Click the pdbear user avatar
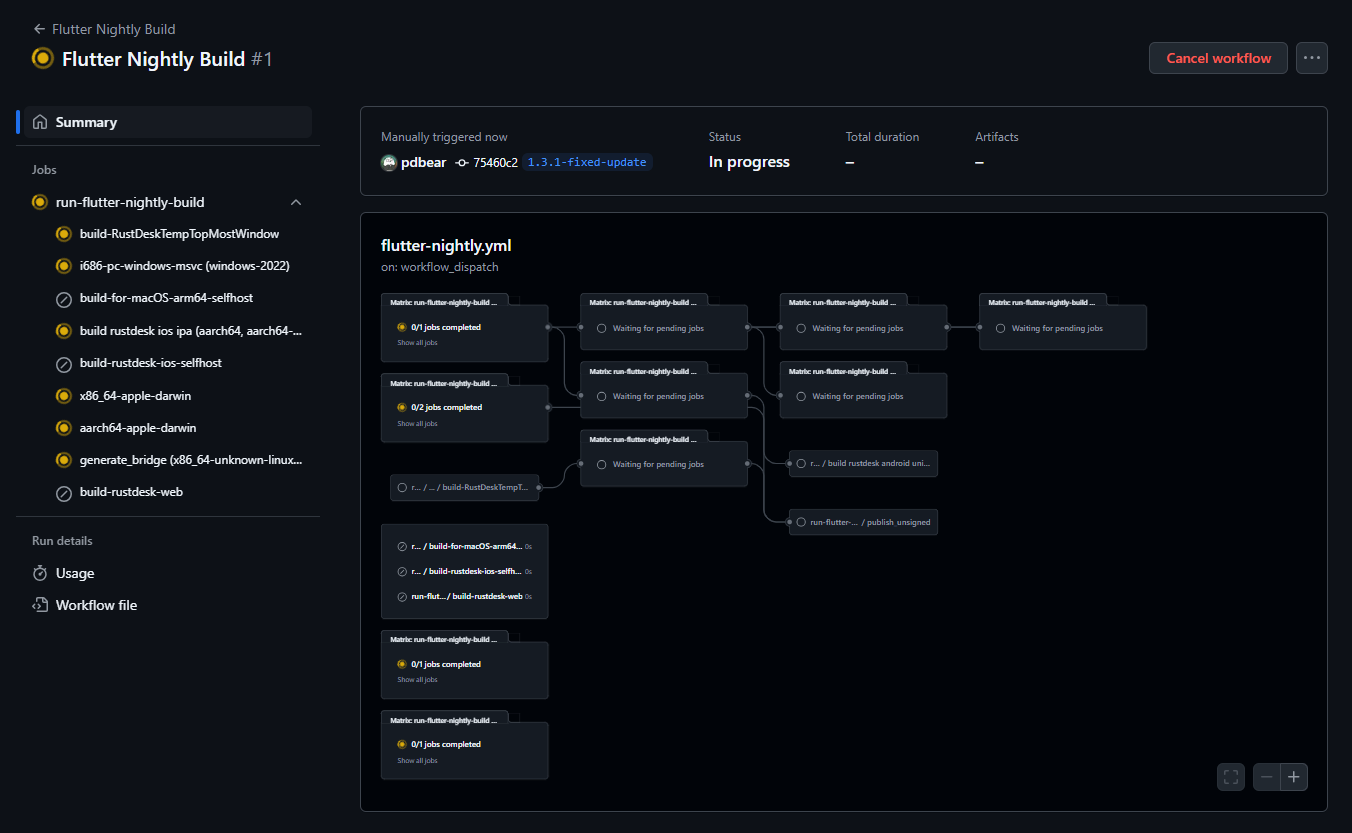 [x=389, y=162]
